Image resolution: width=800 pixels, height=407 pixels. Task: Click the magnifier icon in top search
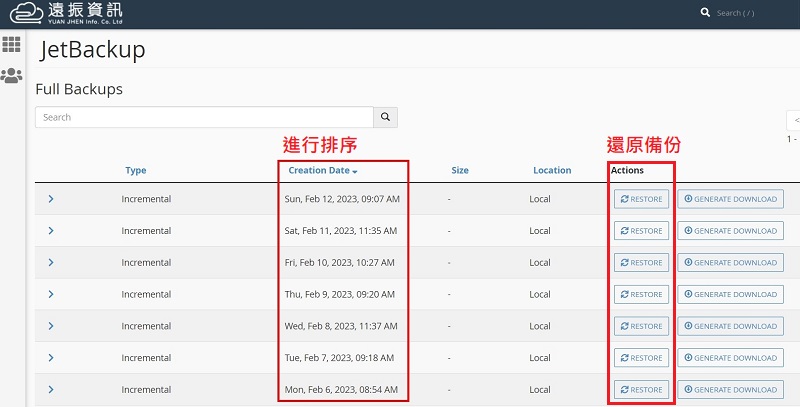click(705, 12)
